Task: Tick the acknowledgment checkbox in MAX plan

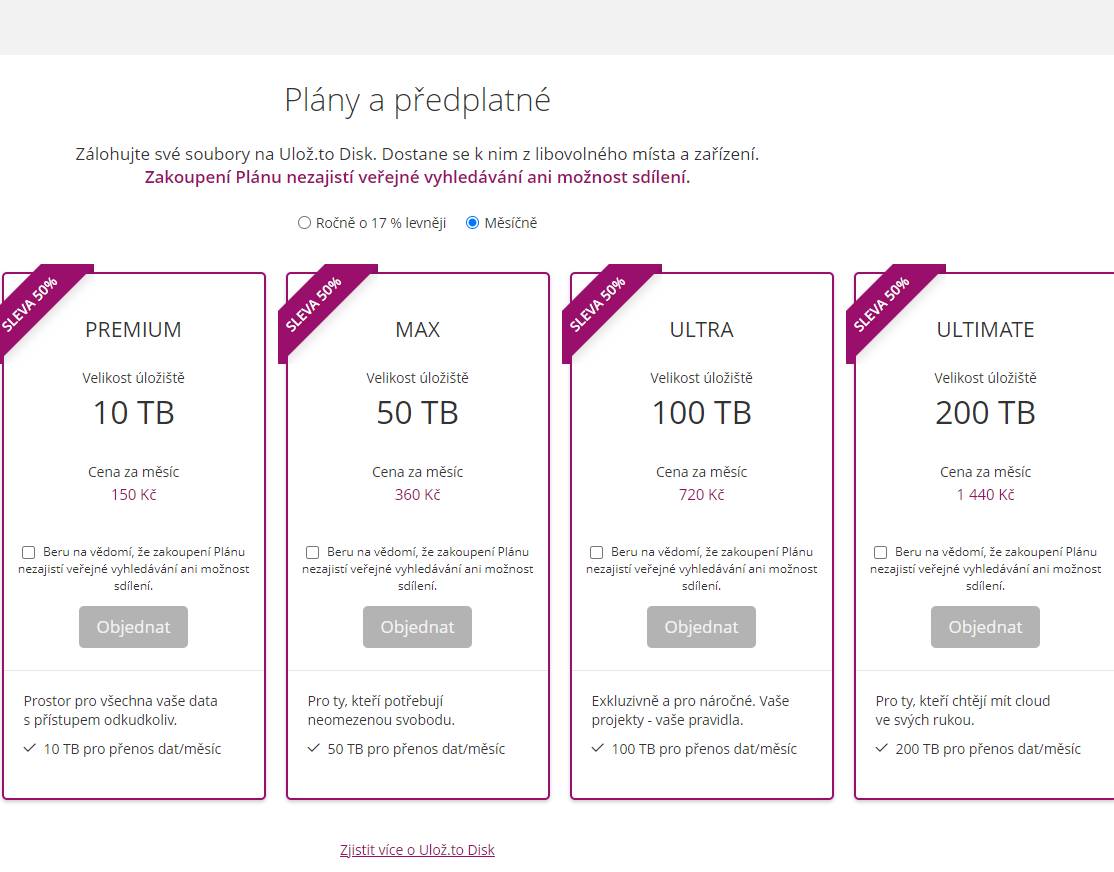Action: [313, 552]
